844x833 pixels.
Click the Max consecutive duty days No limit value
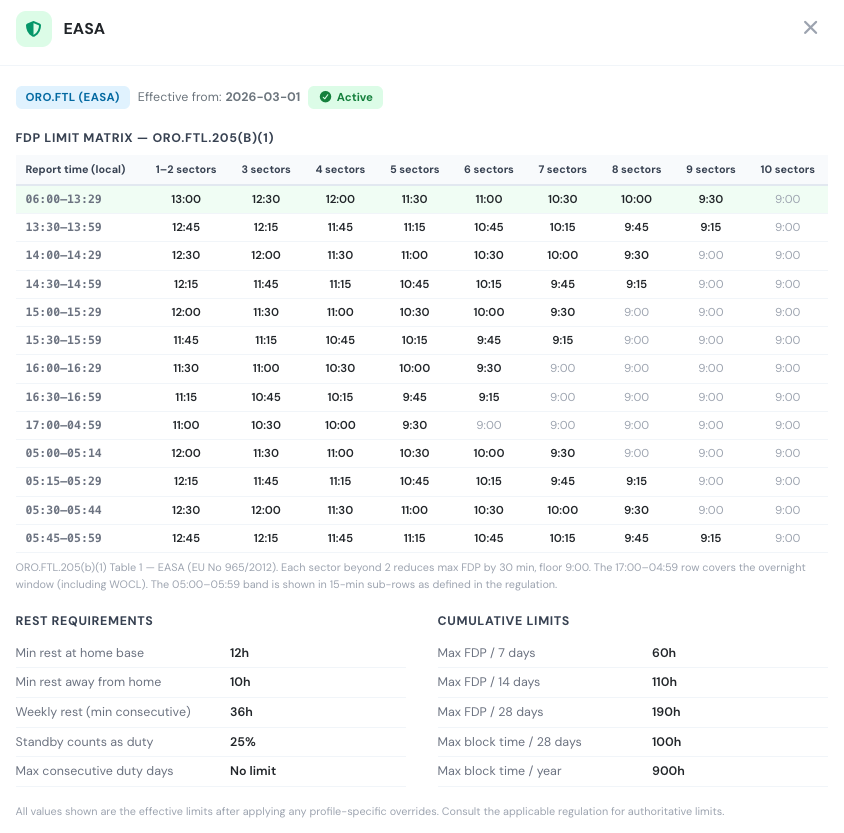[253, 771]
